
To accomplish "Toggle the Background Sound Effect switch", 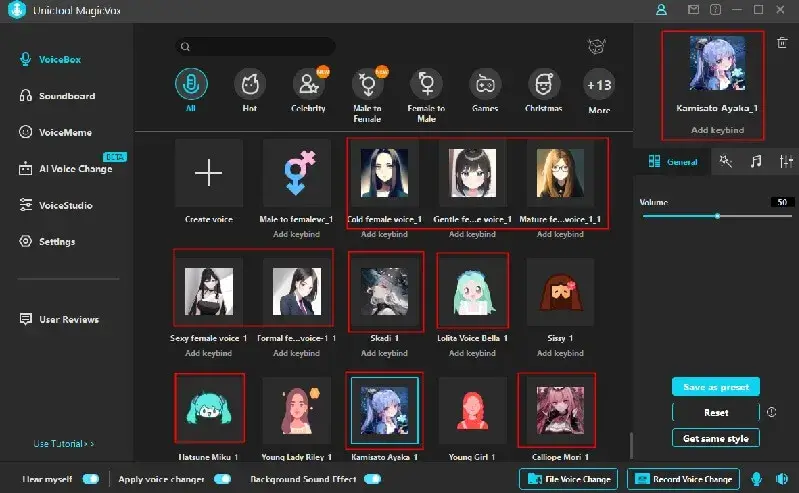I will [x=372, y=479].
